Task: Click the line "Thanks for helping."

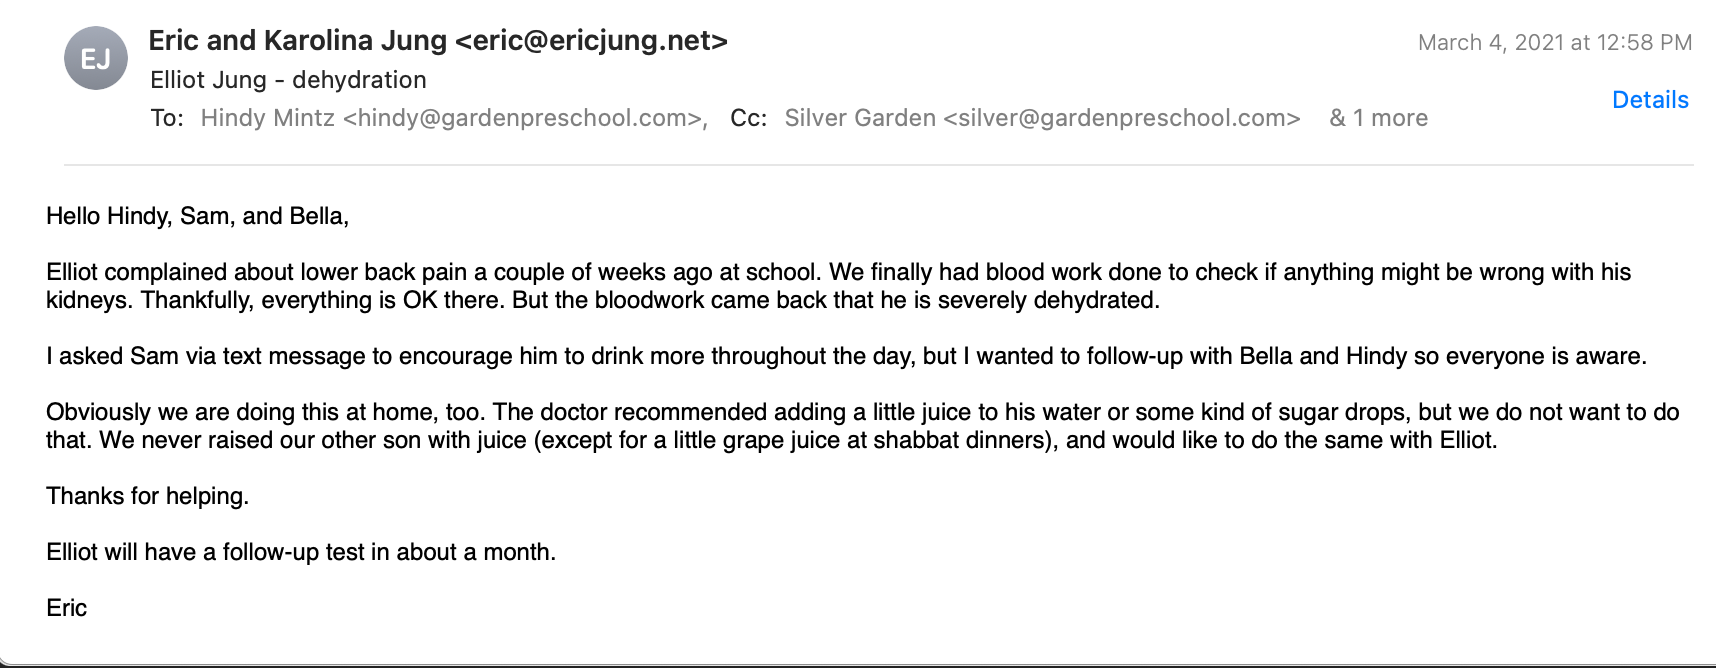Action: click(147, 496)
